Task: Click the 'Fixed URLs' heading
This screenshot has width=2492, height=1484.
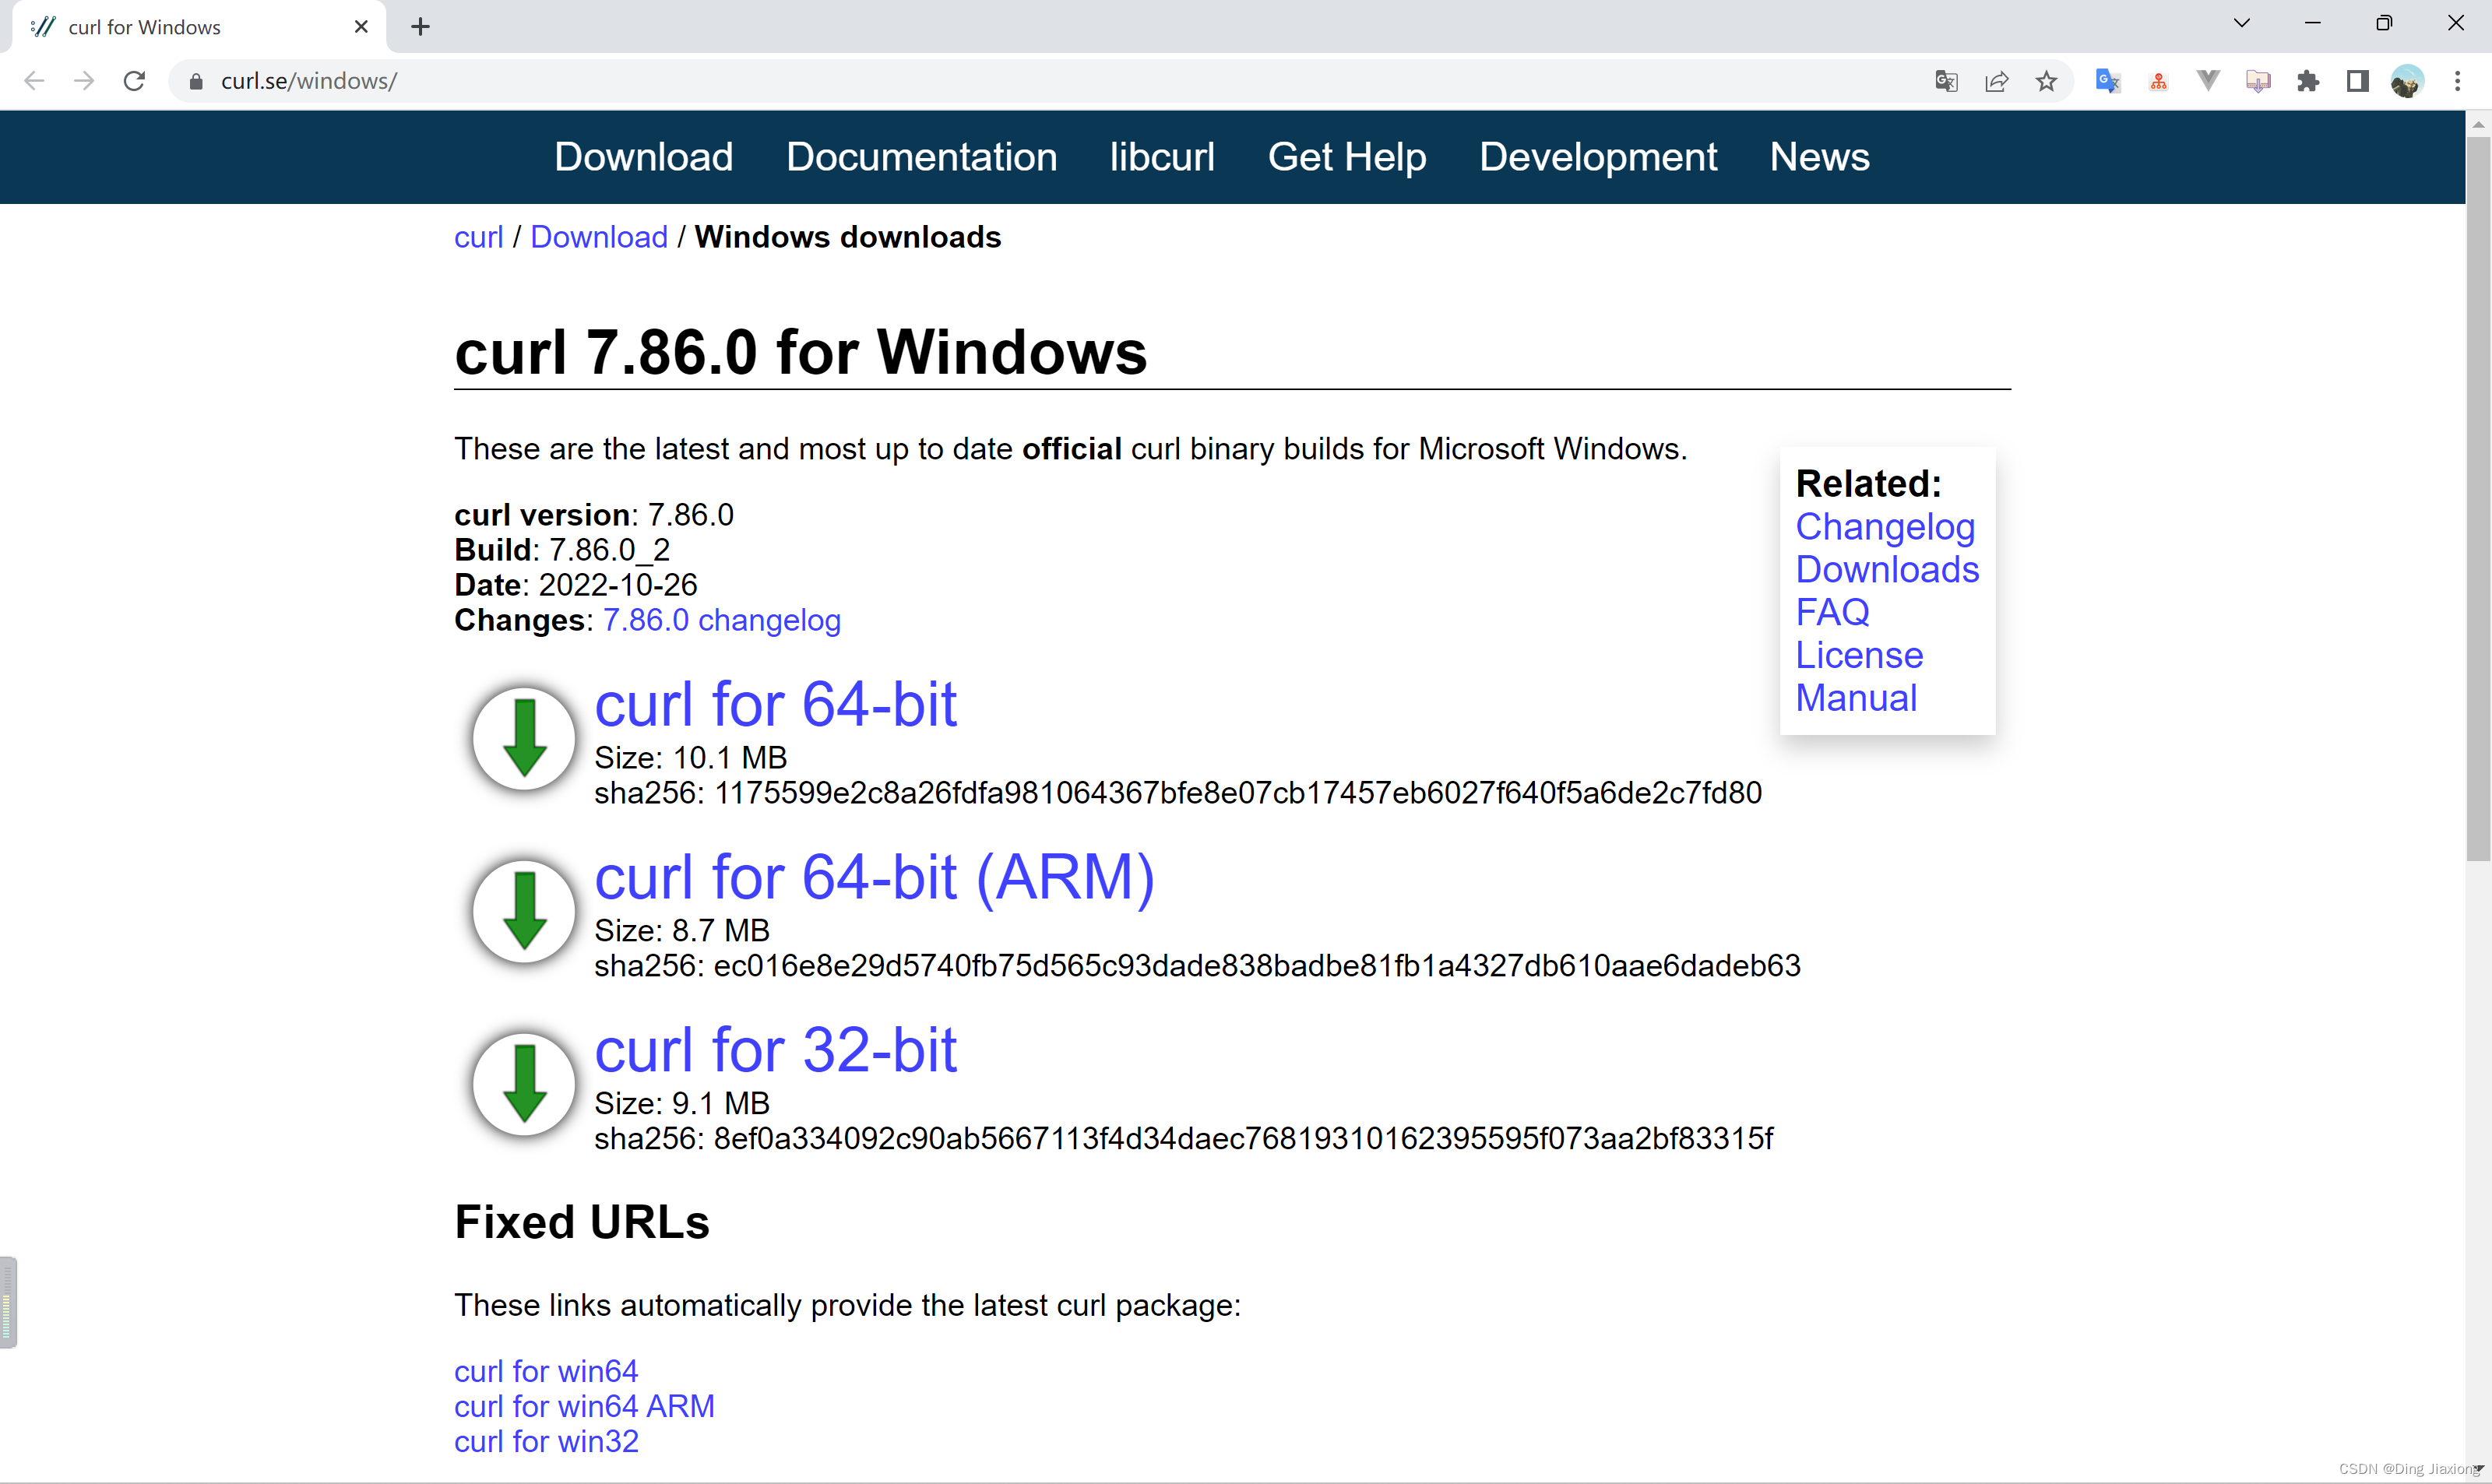Action: (x=582, y=1222)
